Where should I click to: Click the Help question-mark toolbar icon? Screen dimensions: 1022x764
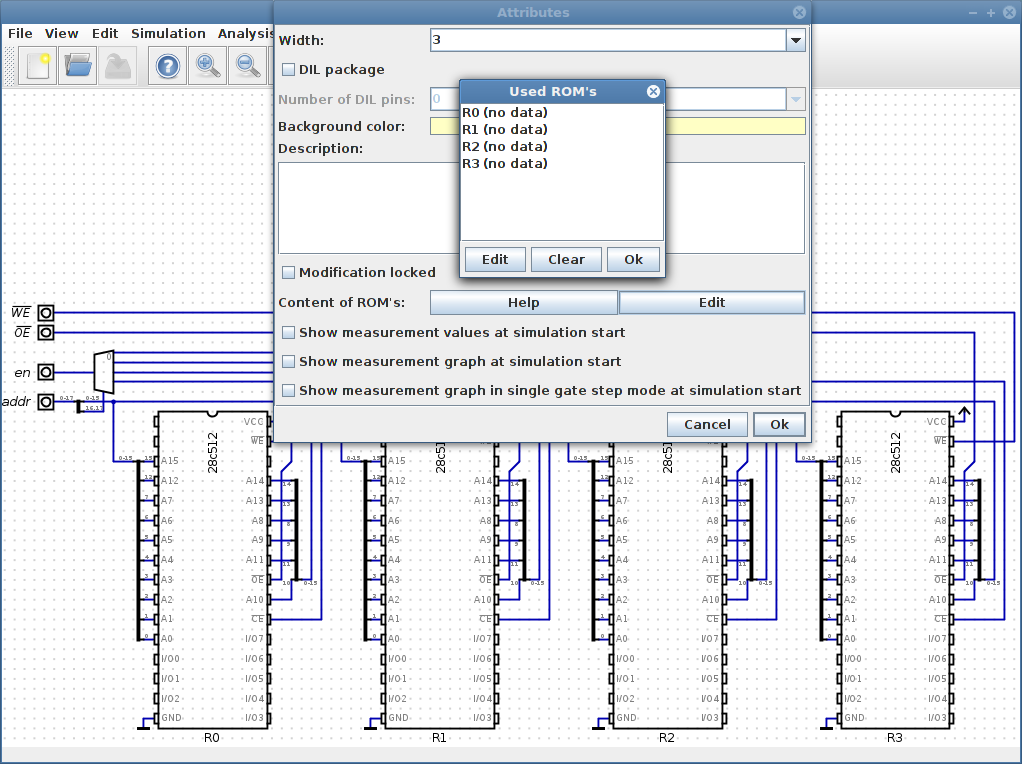(x=167, y=65)
